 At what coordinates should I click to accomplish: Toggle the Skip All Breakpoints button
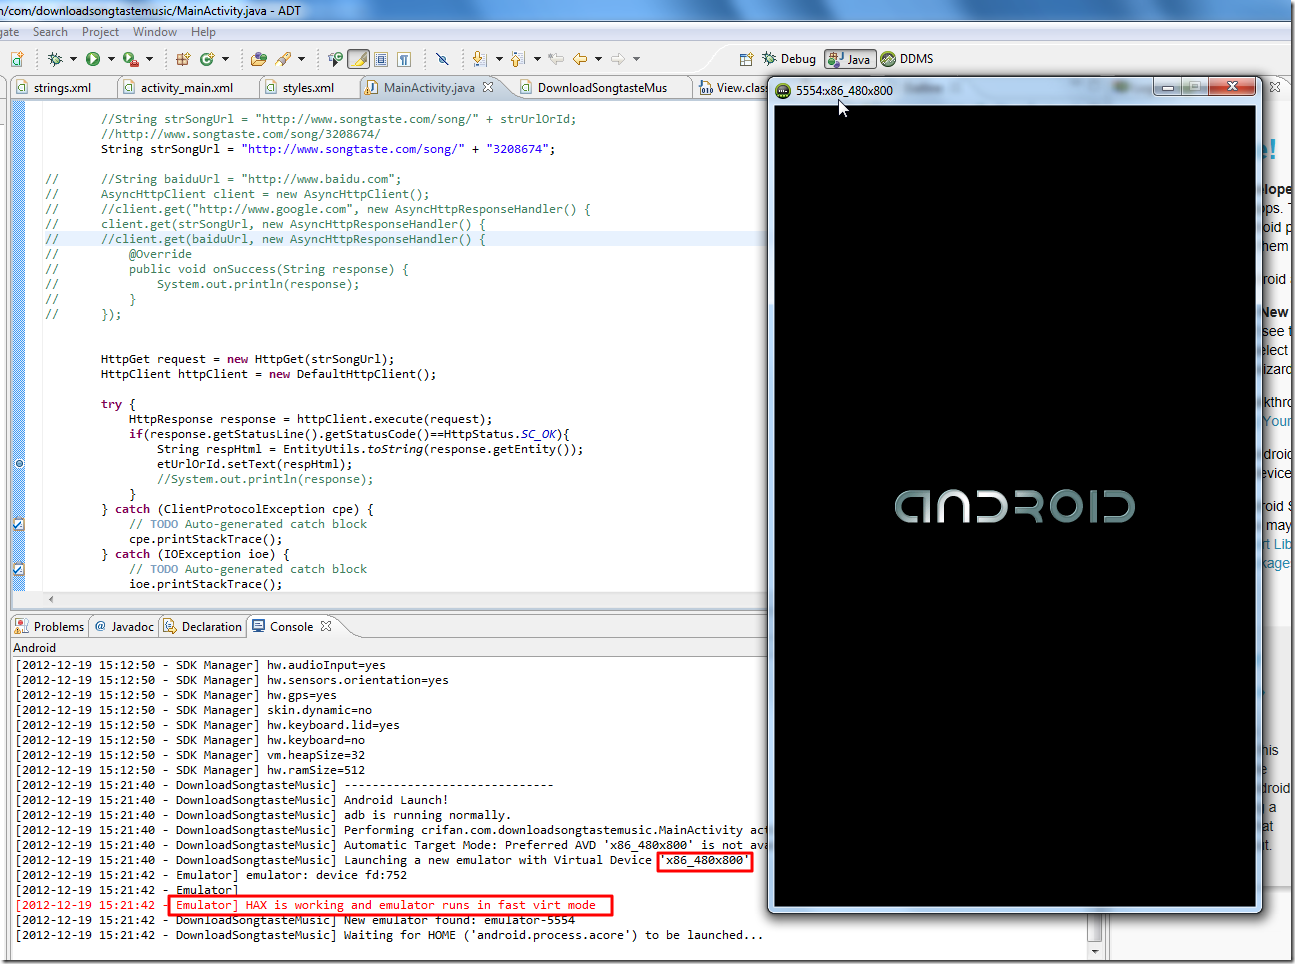click(442, 59)
